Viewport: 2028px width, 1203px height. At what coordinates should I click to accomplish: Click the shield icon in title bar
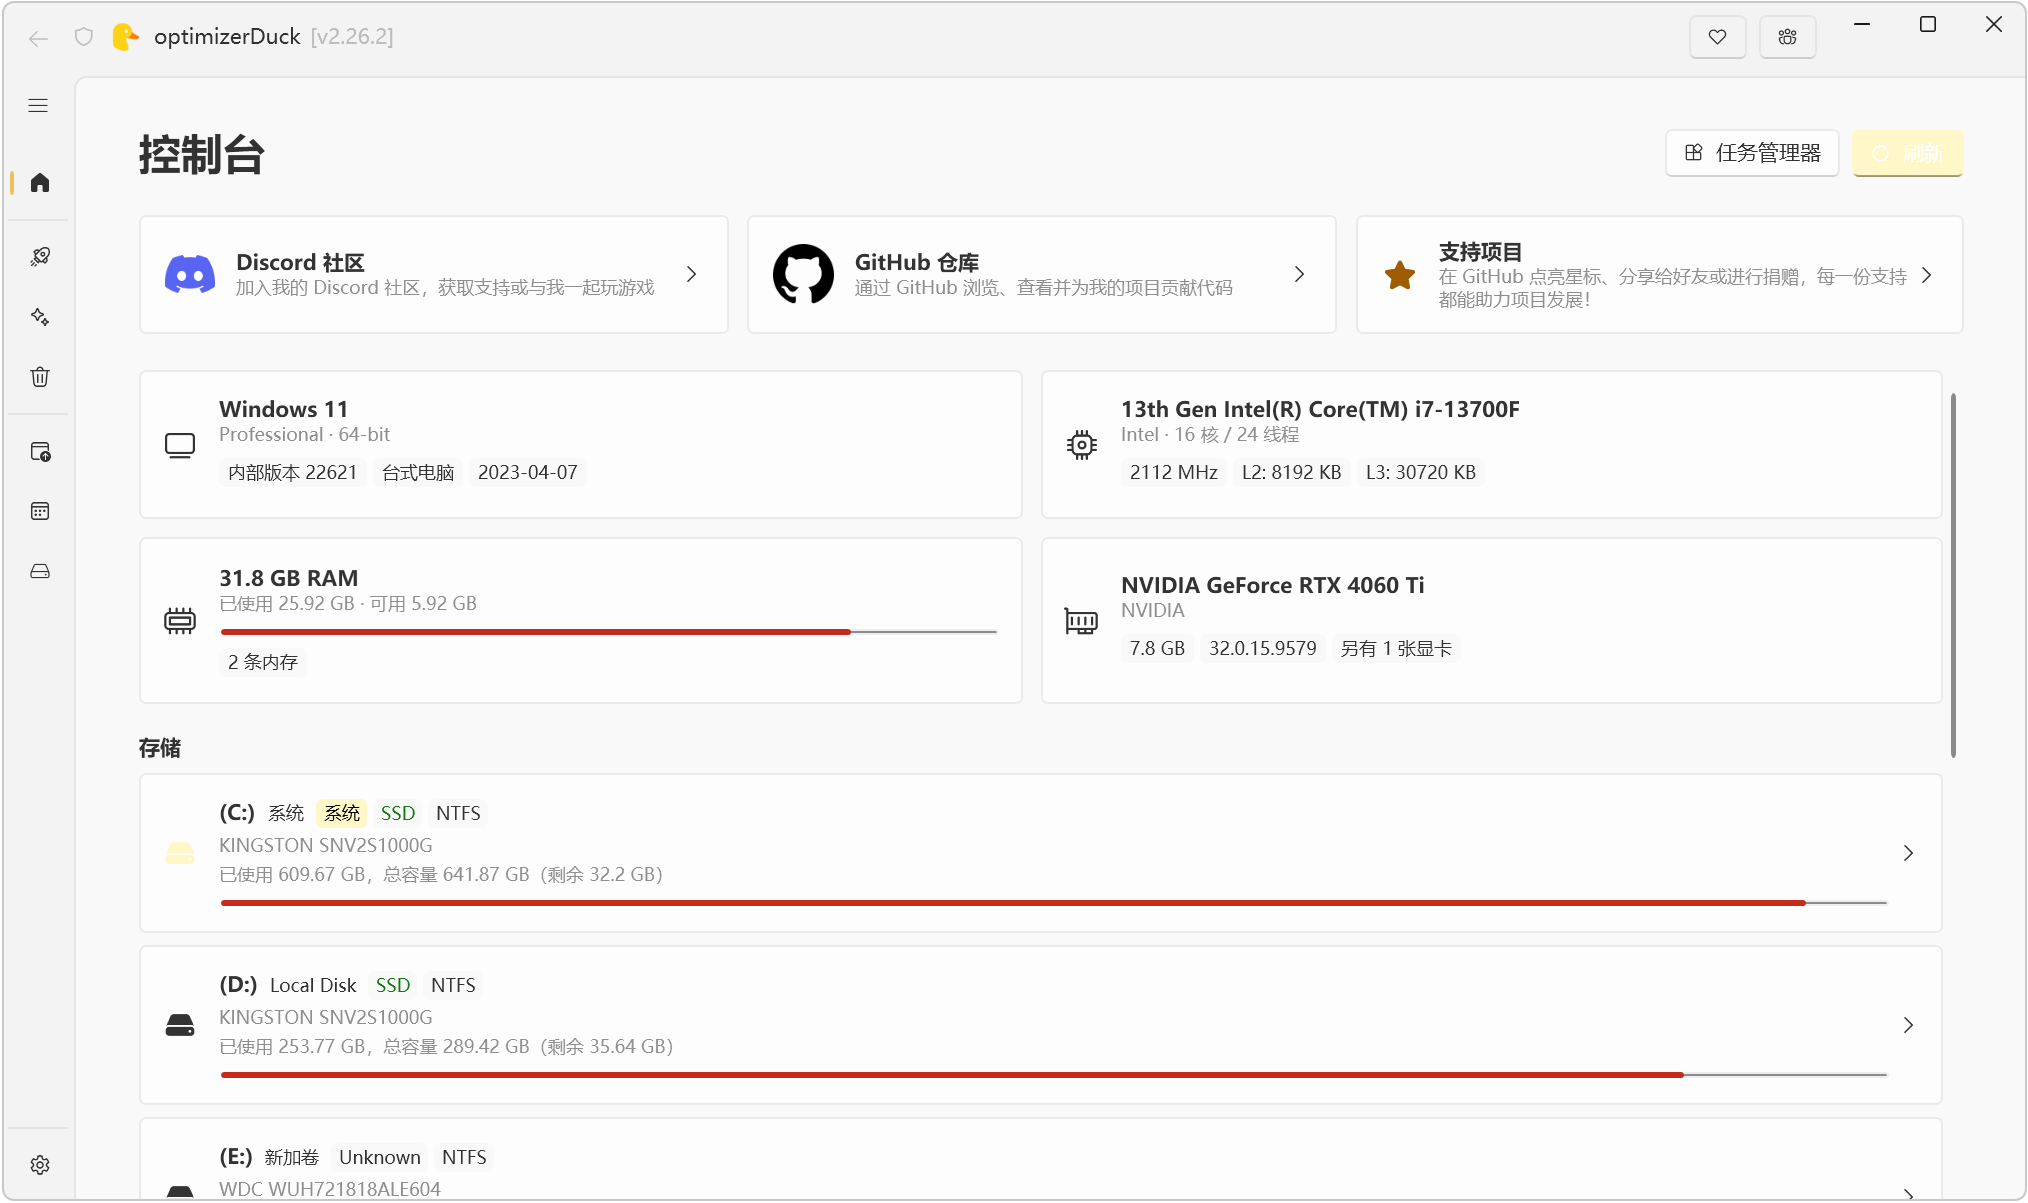84,37
